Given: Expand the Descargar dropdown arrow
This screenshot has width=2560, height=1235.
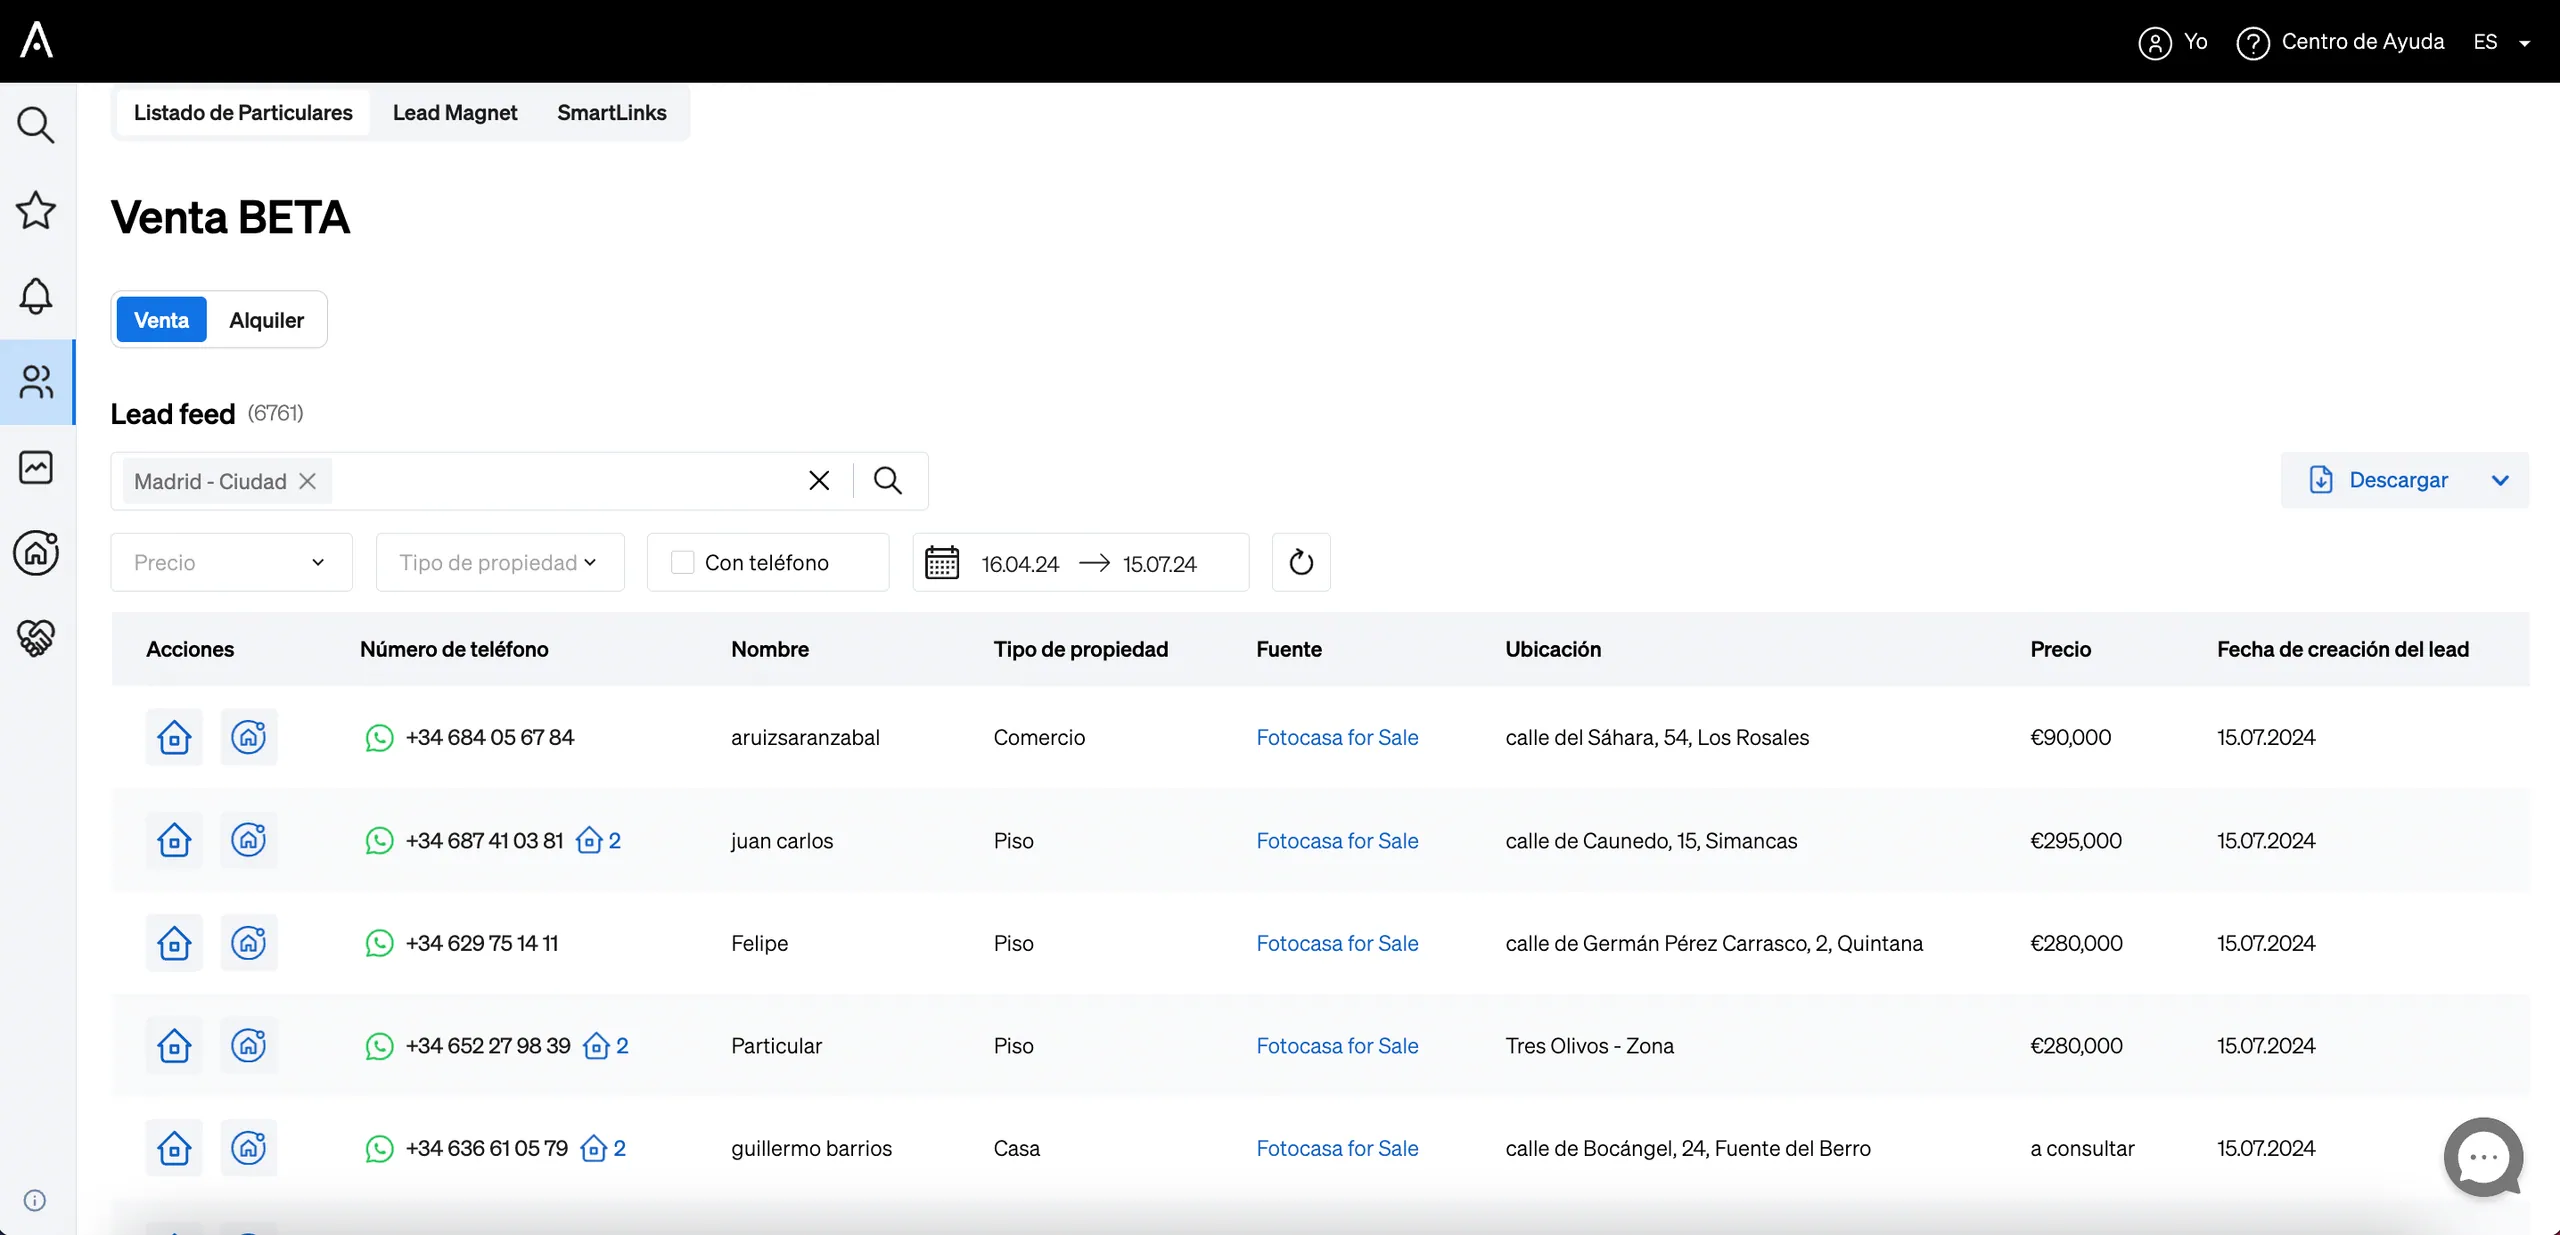Looking at the screenshot, I should (2500, 480).
